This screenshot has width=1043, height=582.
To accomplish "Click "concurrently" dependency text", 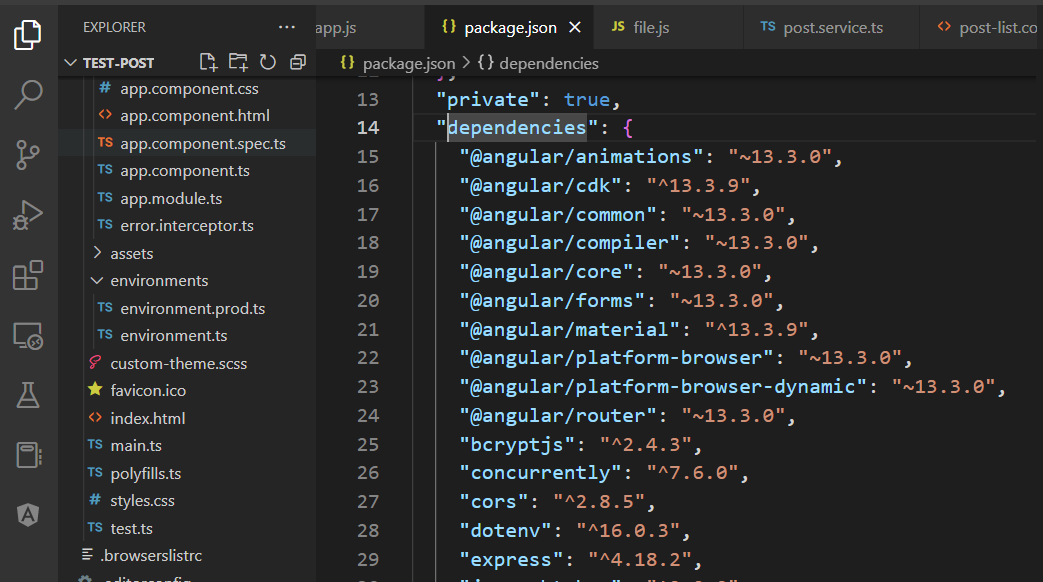I will (541, 474).
